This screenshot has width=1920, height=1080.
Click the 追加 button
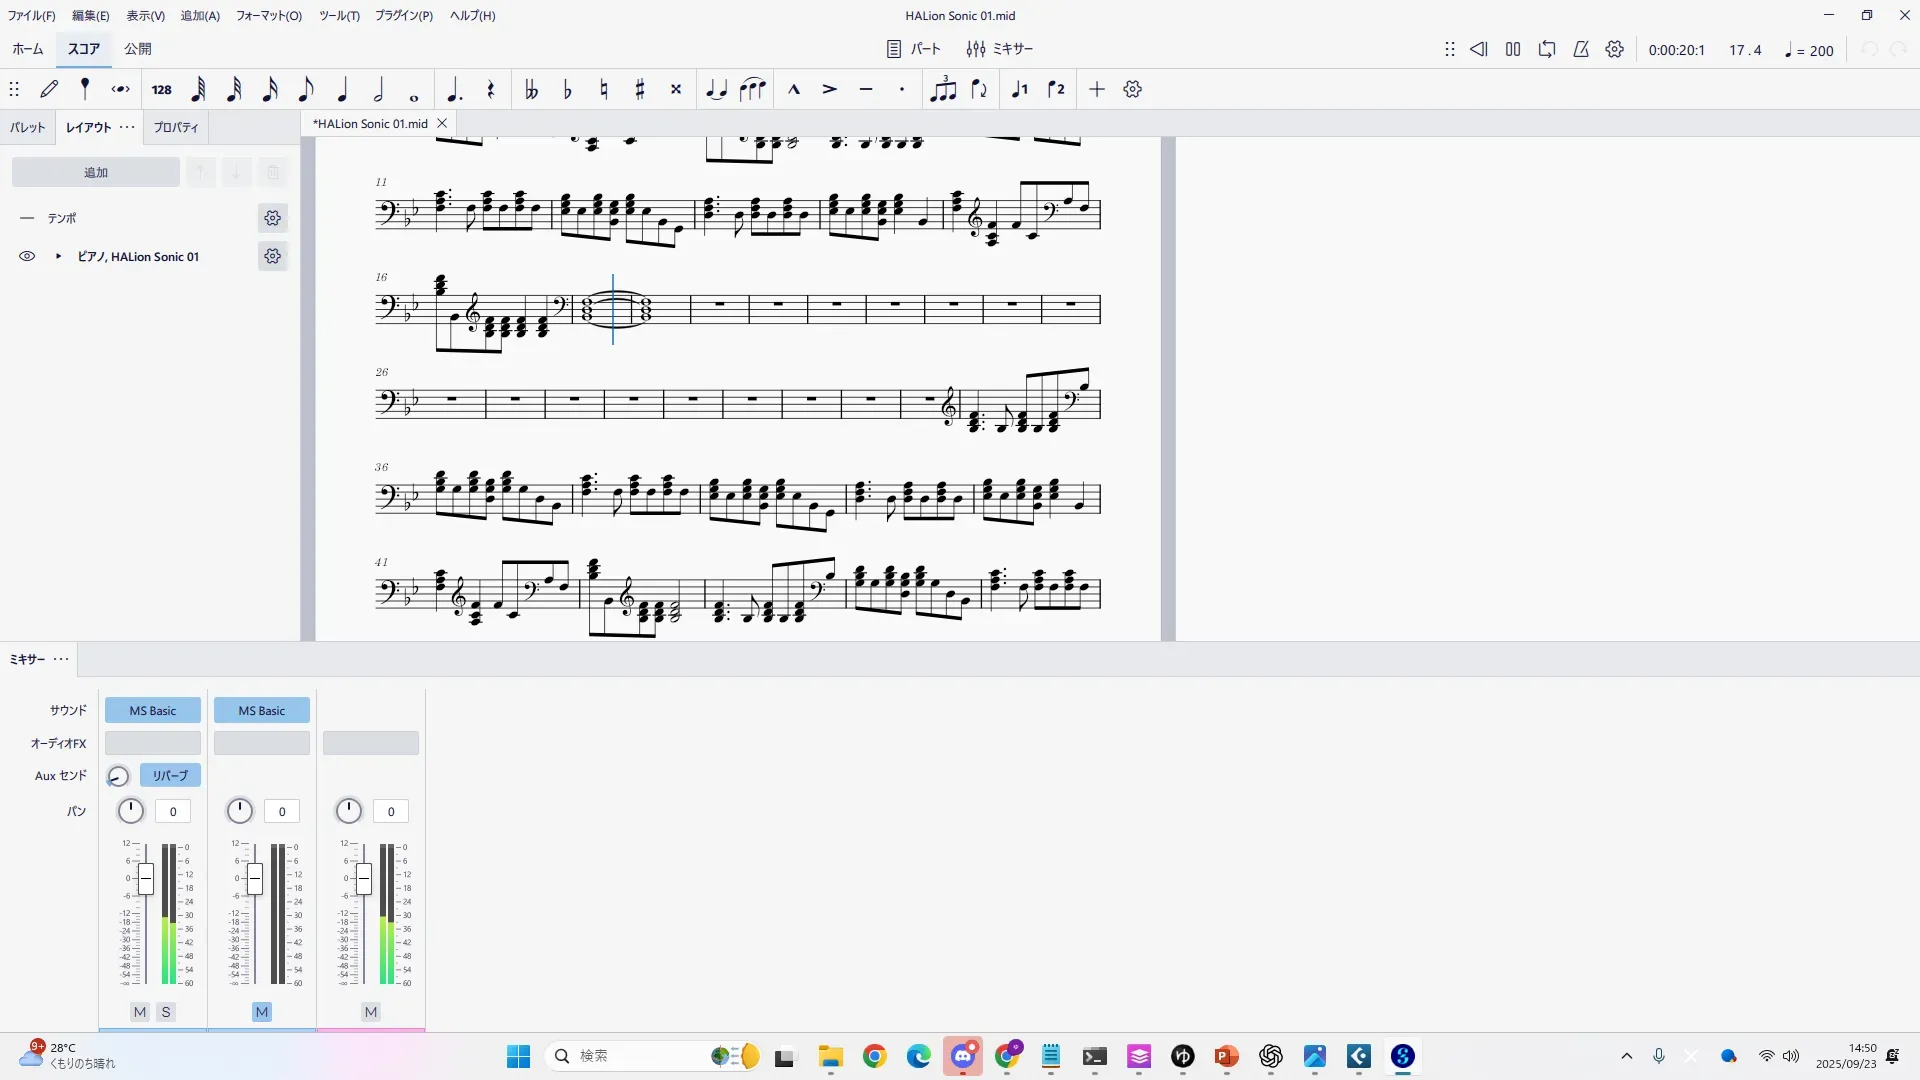[x=96, y=172]
